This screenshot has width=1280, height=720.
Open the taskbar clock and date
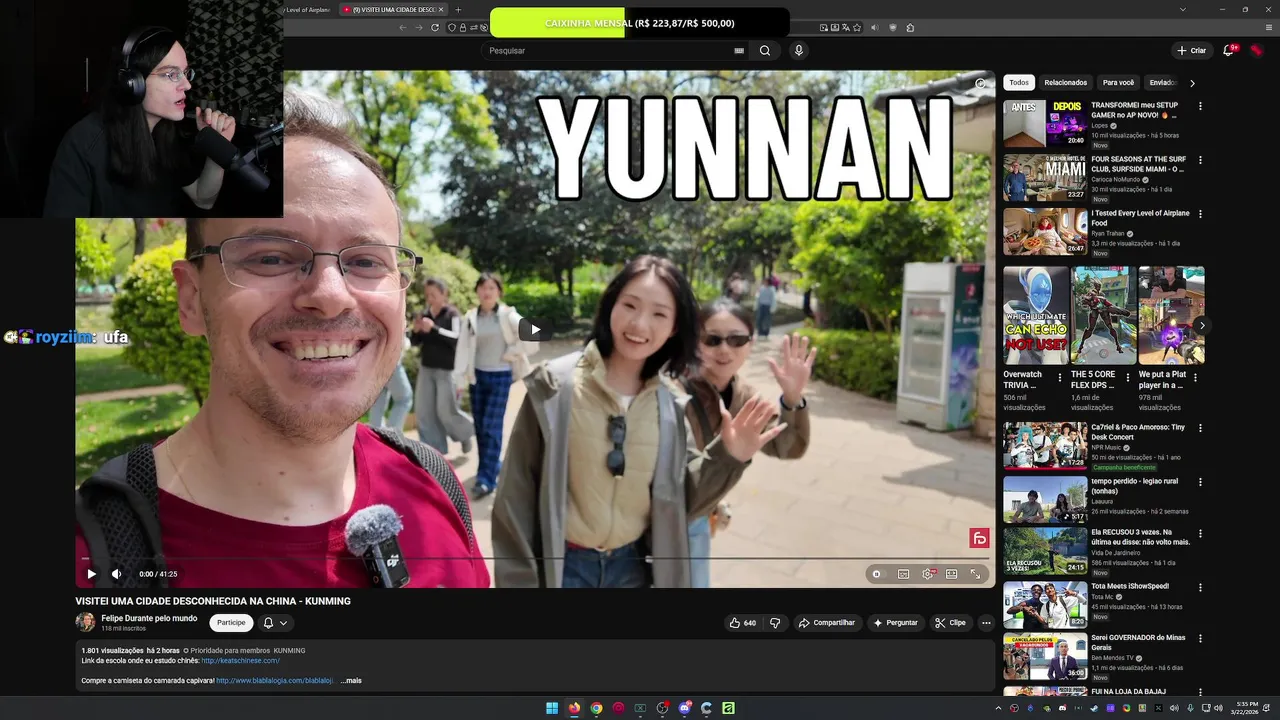pyautogui.click(x=1247, y=708)
